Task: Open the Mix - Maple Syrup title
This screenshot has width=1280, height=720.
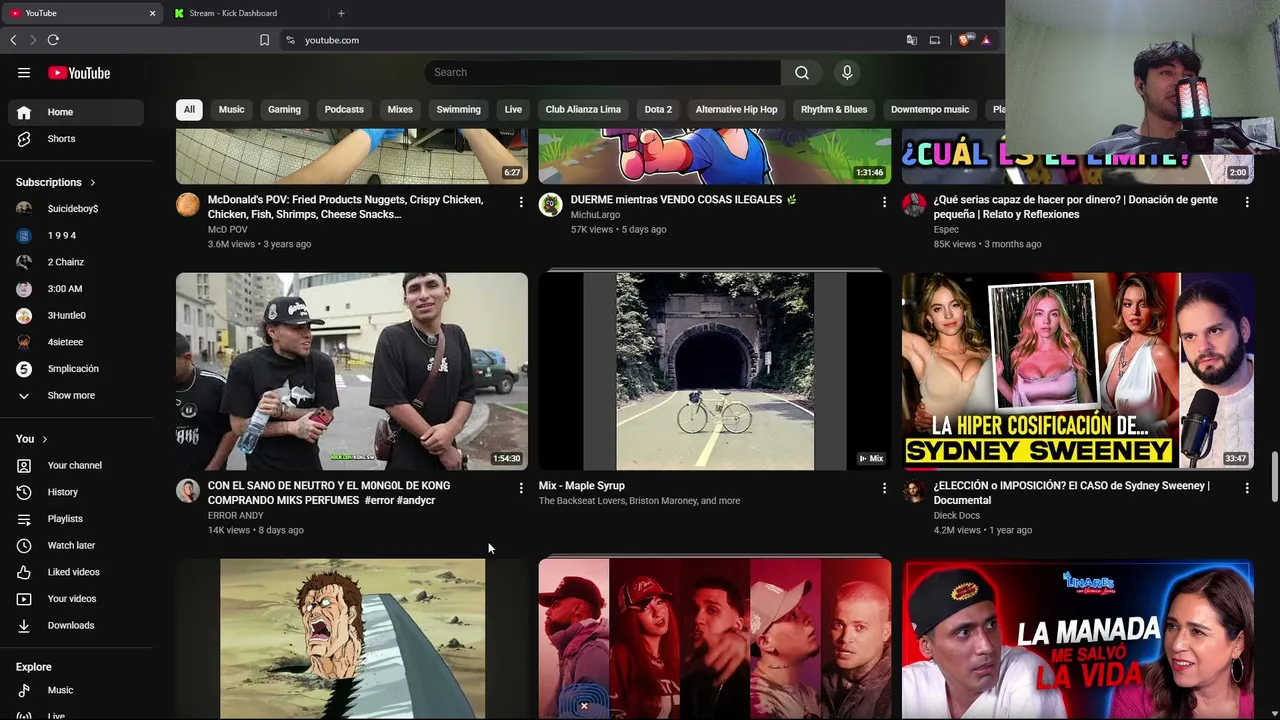Action: pos(582,486)
